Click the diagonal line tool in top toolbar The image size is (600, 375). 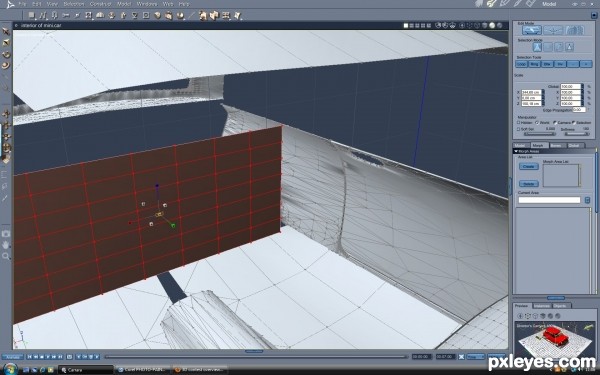[192, 15]
